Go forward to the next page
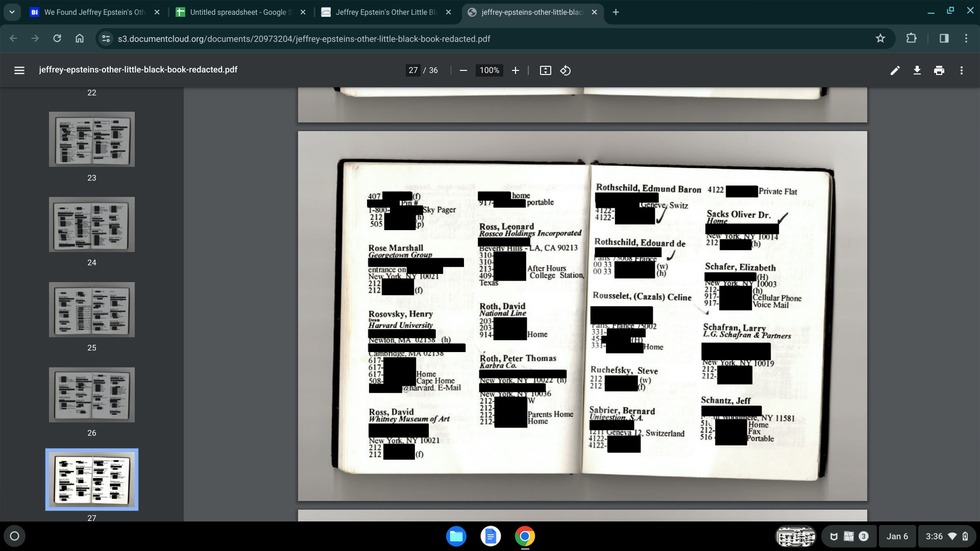The image size is (980, 551). (35, 38)
